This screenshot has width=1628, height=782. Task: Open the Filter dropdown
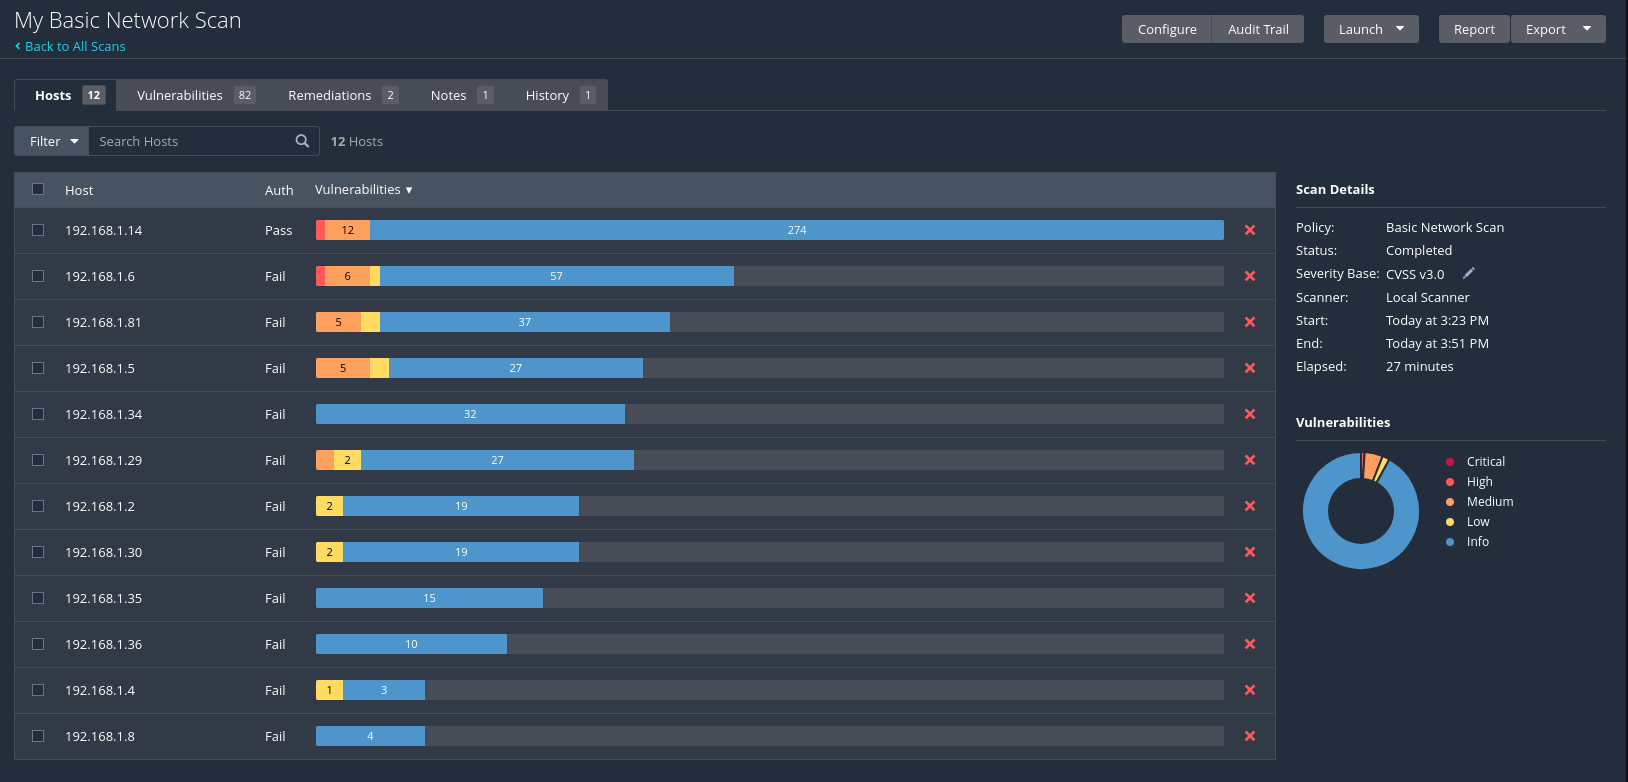(52, 141)
